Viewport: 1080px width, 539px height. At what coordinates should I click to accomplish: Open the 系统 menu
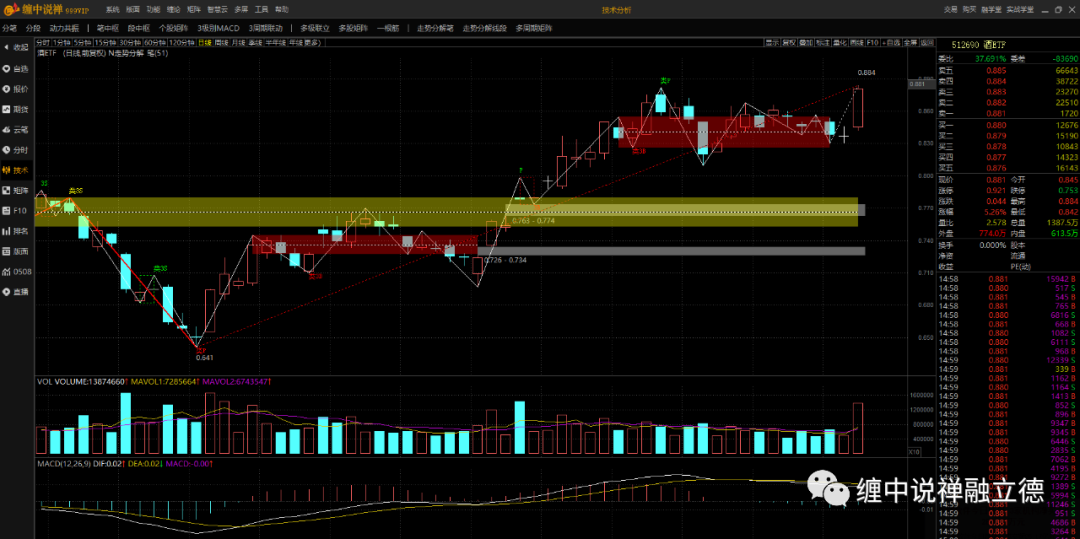(x=113, y=10)
